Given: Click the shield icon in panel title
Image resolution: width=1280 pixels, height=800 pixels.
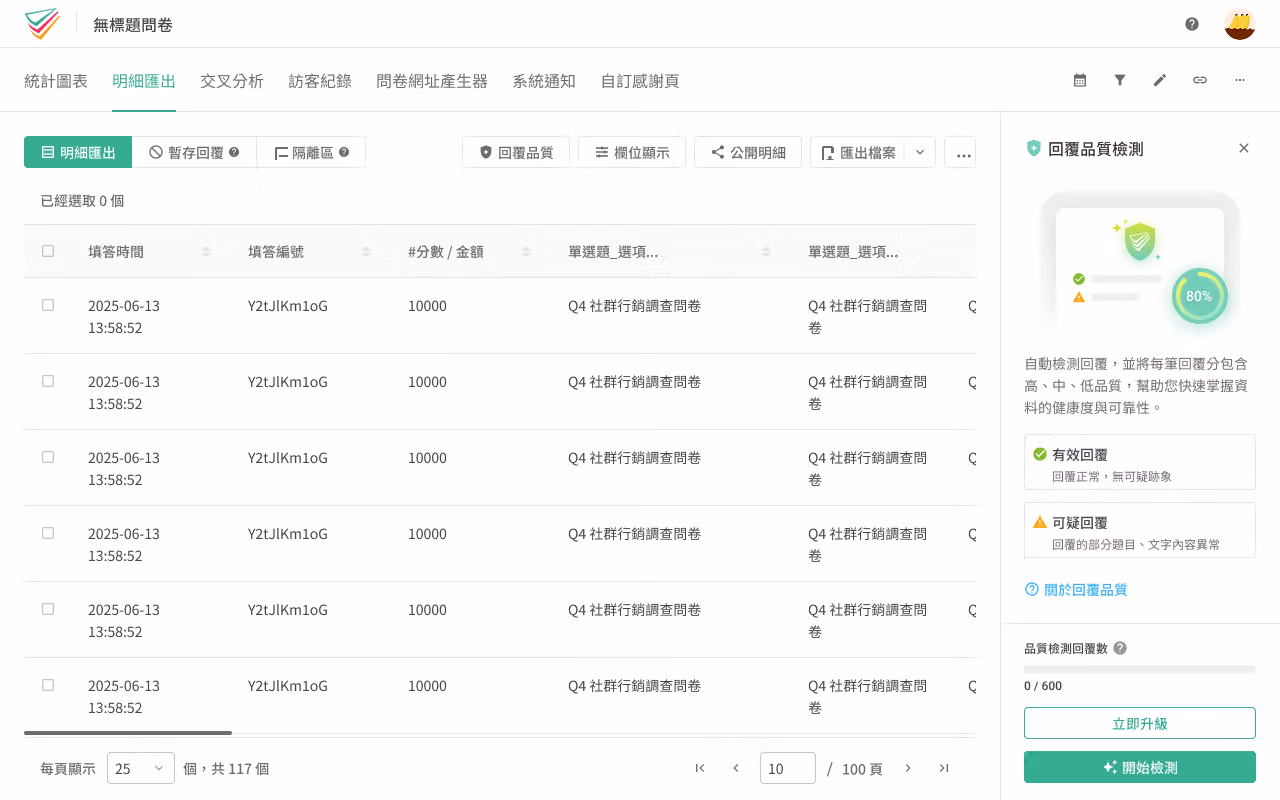Looking at the screenshot, I should [x=1034, y=148].
